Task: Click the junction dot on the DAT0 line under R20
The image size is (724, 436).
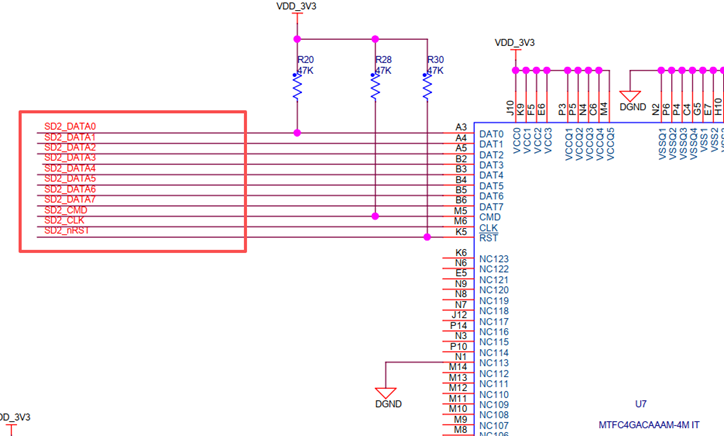Action: pos(297,133)
